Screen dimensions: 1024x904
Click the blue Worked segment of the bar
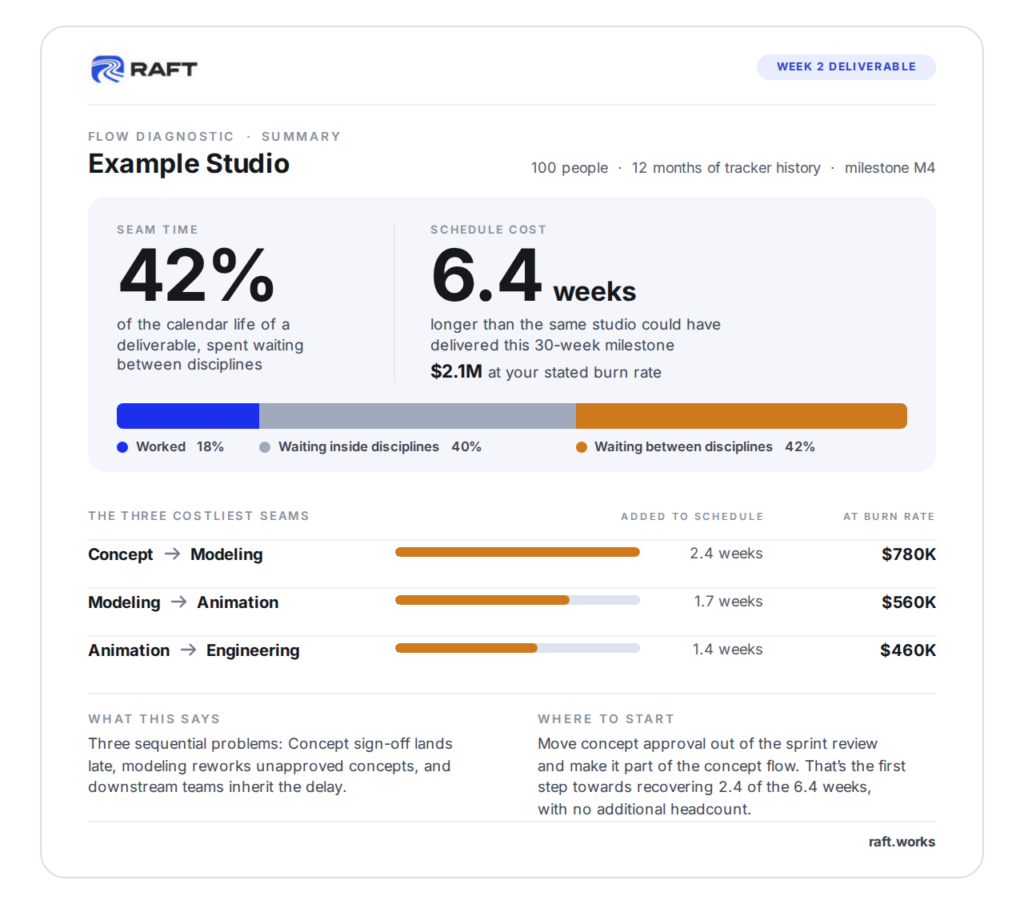click(x=188, y=416)
